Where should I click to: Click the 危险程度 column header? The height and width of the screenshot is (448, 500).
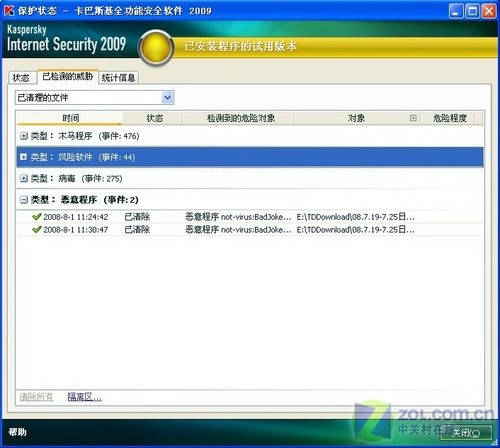449,118
